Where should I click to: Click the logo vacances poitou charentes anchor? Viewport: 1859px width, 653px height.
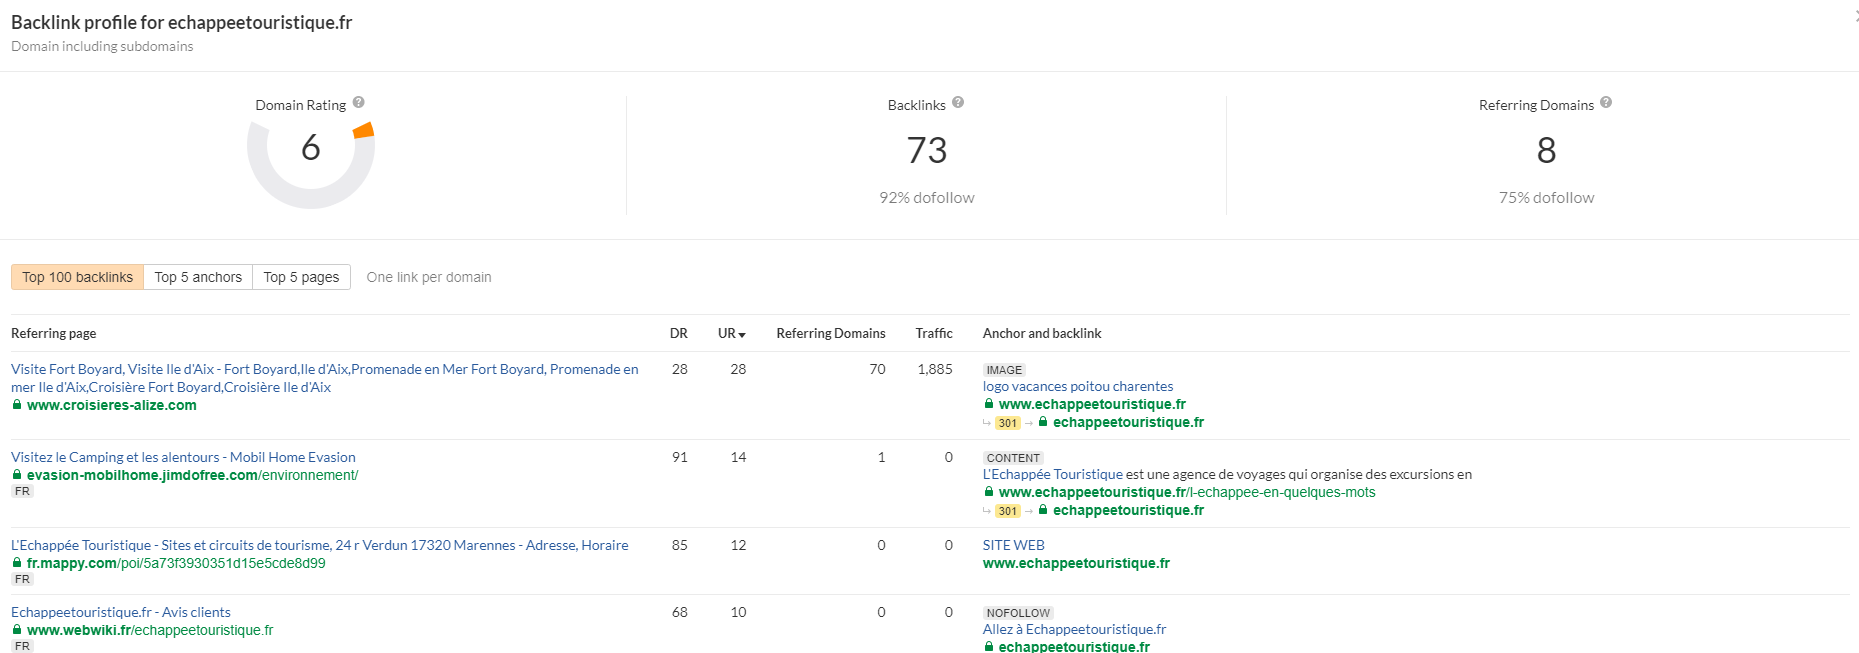[1078, 386]
